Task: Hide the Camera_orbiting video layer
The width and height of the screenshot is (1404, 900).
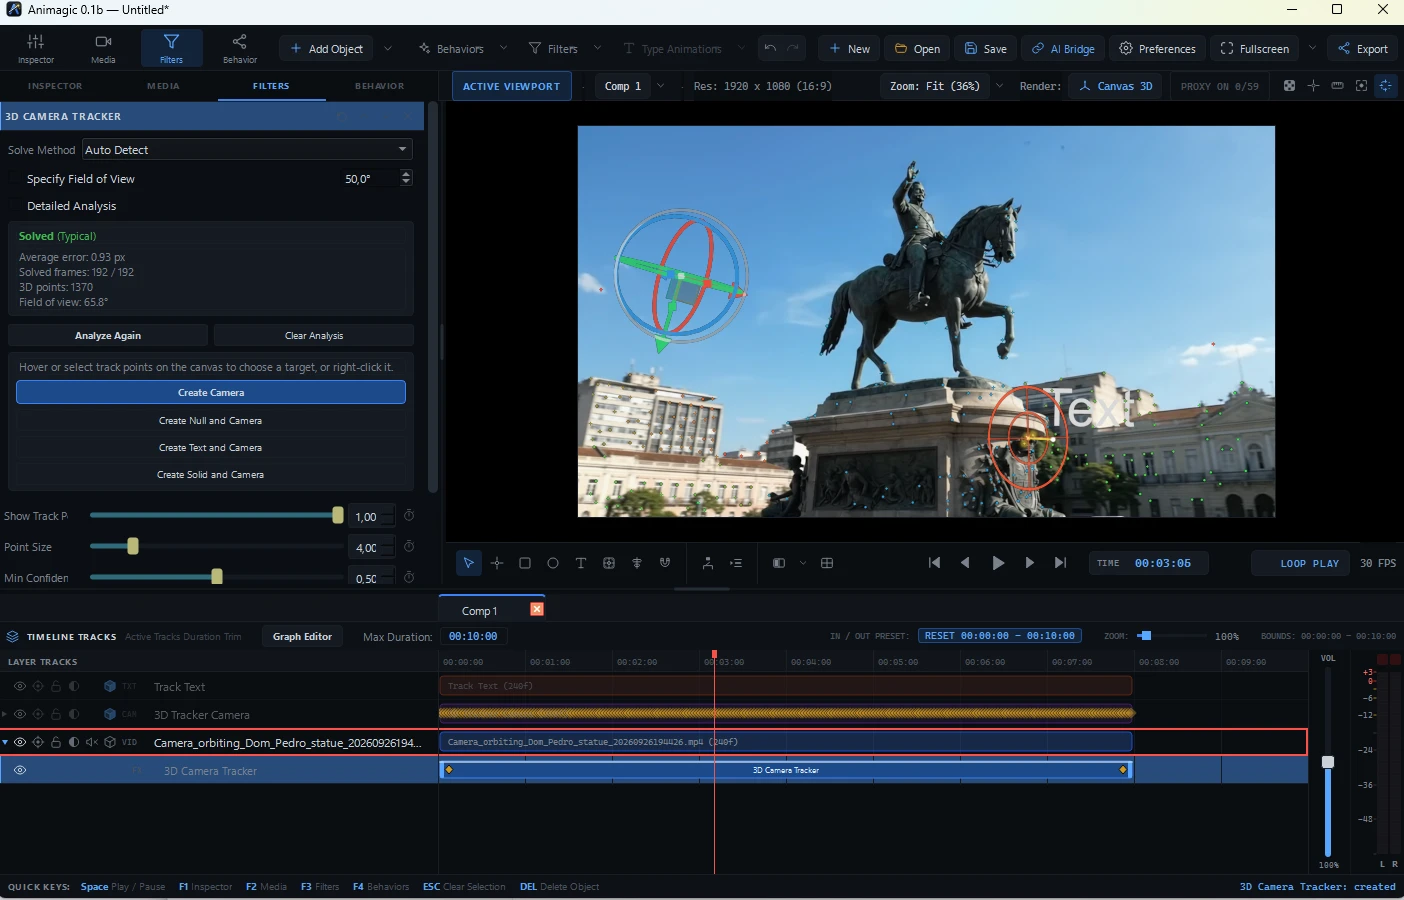Action: pos(20,742)
